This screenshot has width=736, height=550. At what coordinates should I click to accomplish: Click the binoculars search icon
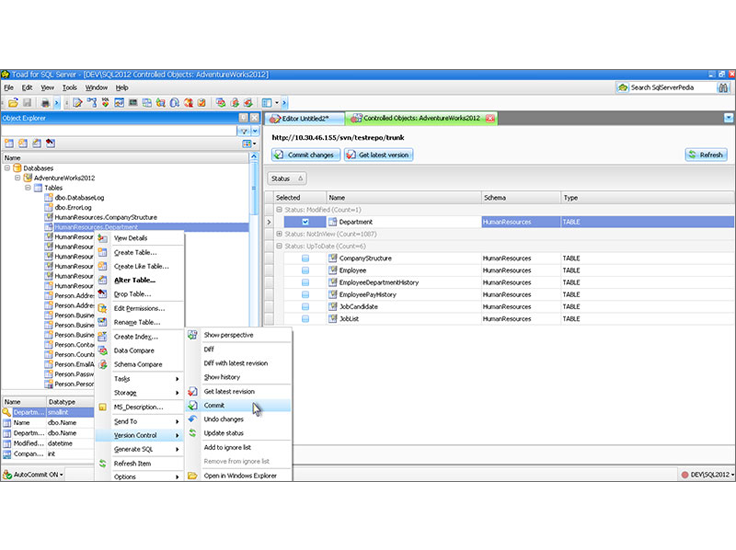(723, 87)
